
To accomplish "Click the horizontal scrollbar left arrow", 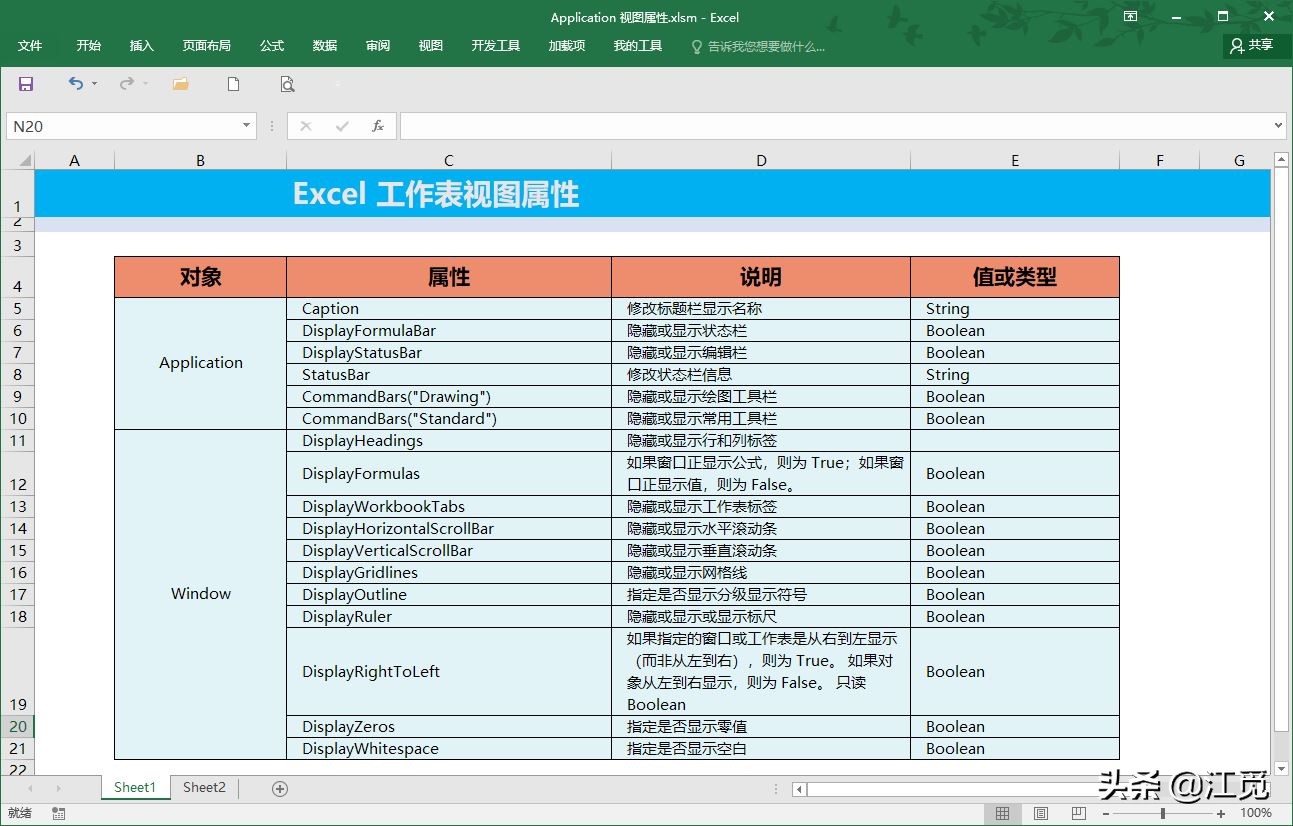I will (x=799, y=789).
